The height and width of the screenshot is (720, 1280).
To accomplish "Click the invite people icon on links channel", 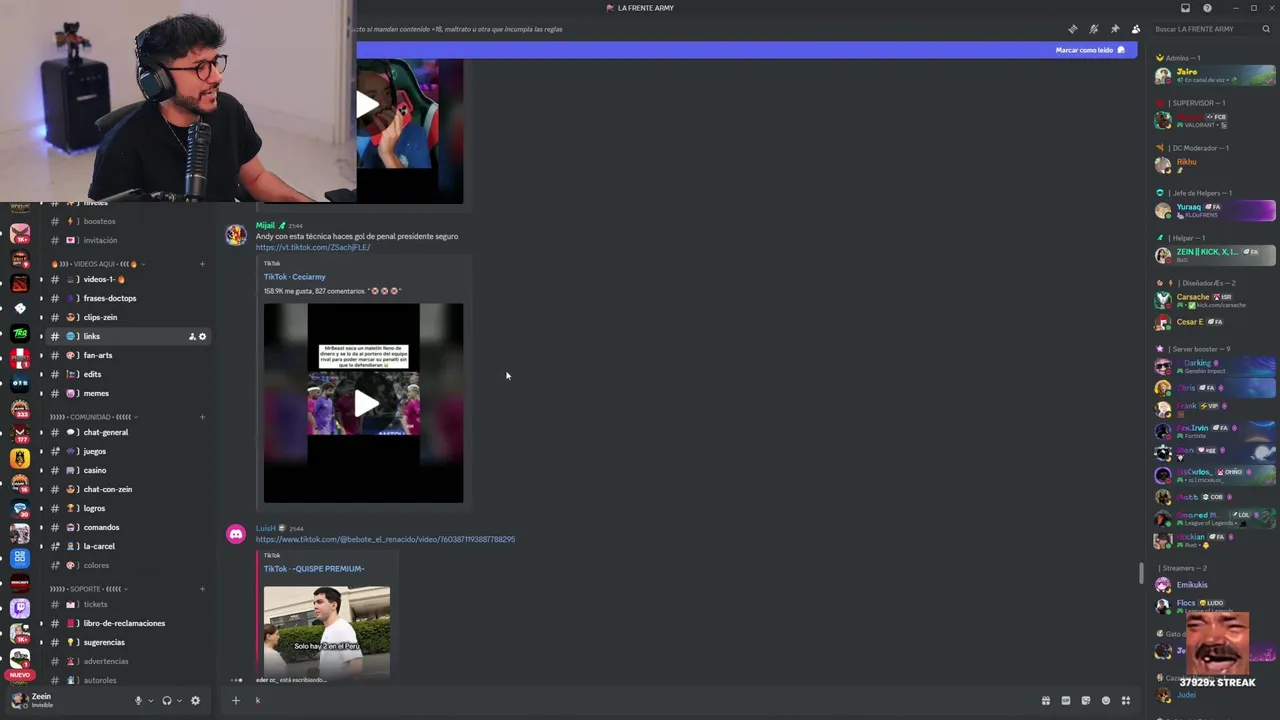I will [192, 337].
